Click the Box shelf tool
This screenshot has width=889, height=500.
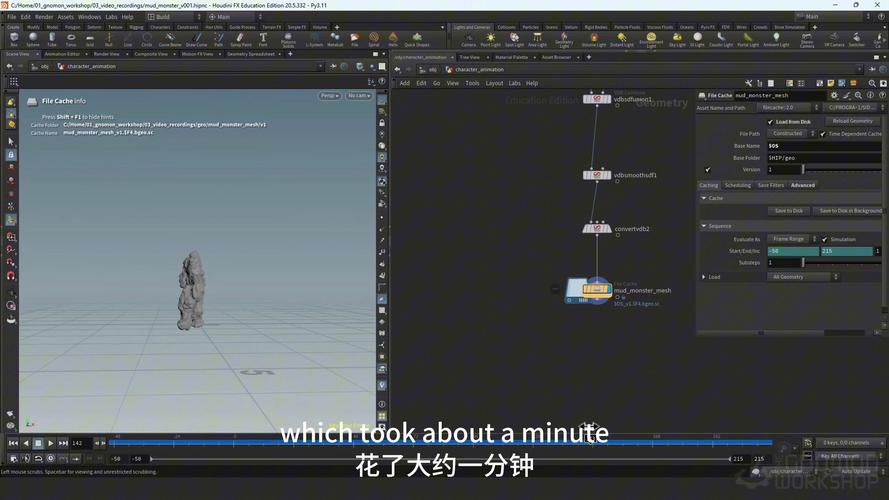pyautogui.click(x=14, y=39)
